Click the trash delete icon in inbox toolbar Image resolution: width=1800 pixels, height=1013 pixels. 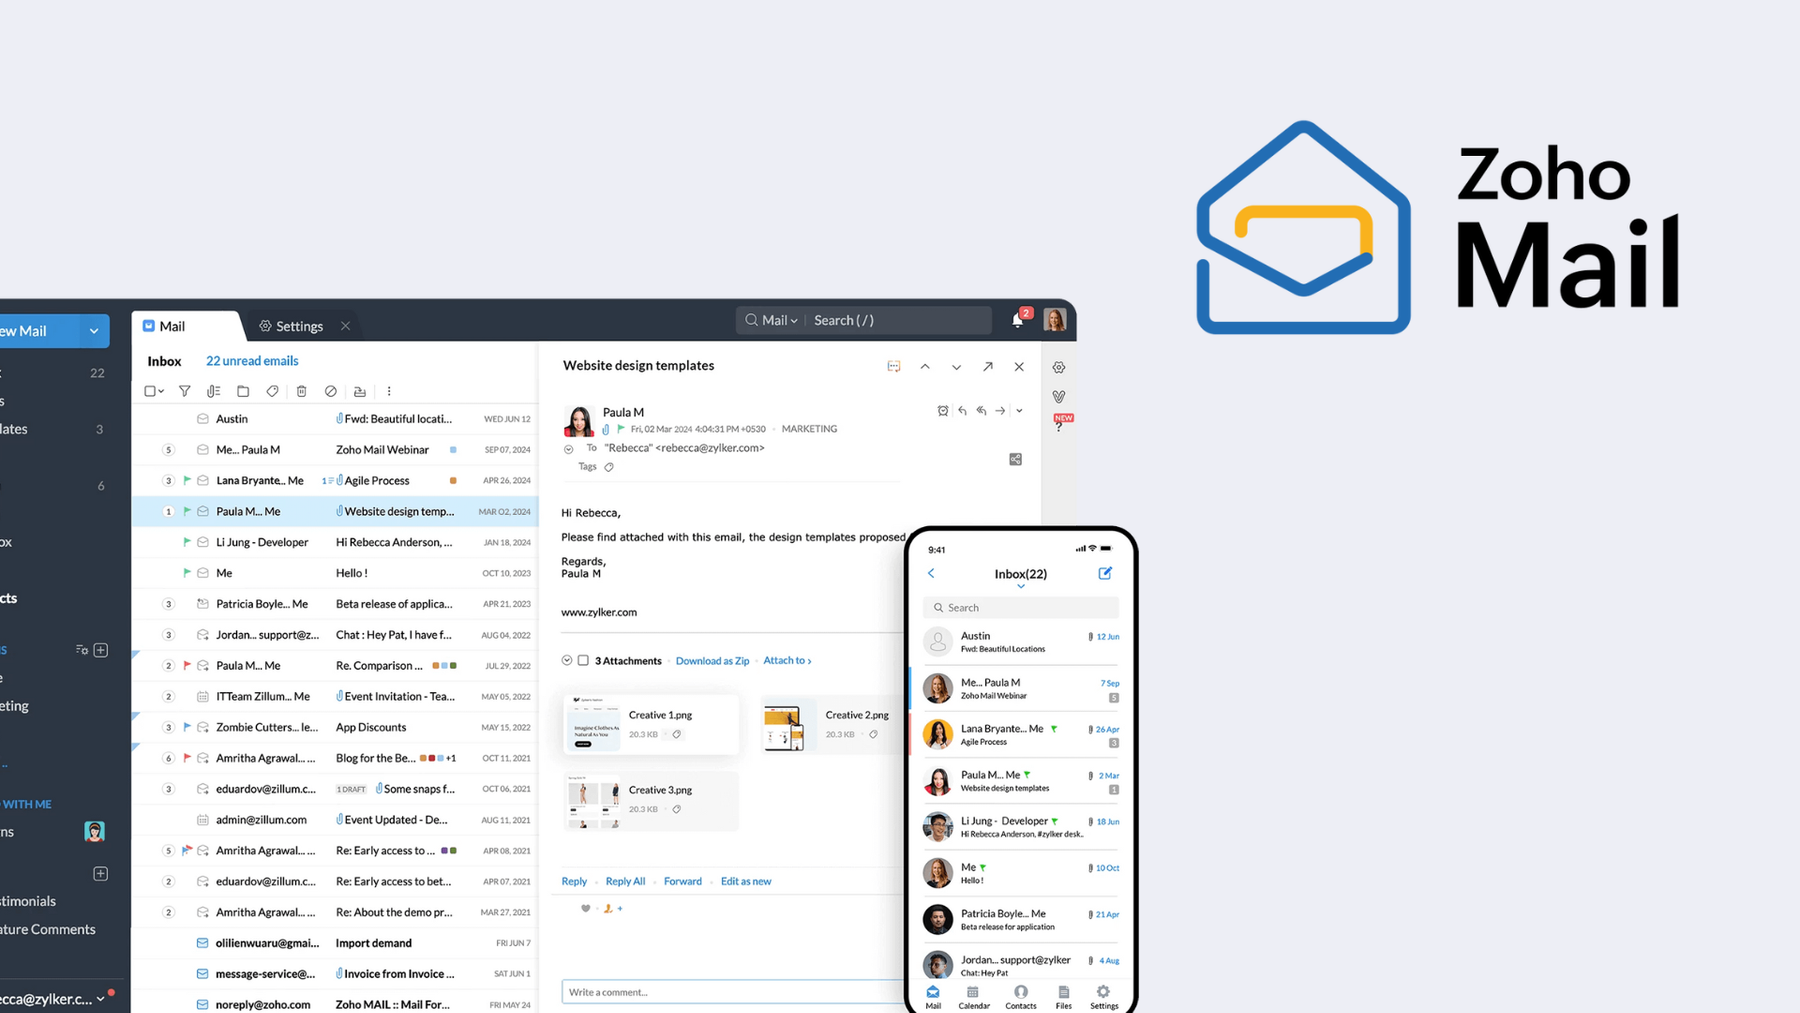click(301, 391)
